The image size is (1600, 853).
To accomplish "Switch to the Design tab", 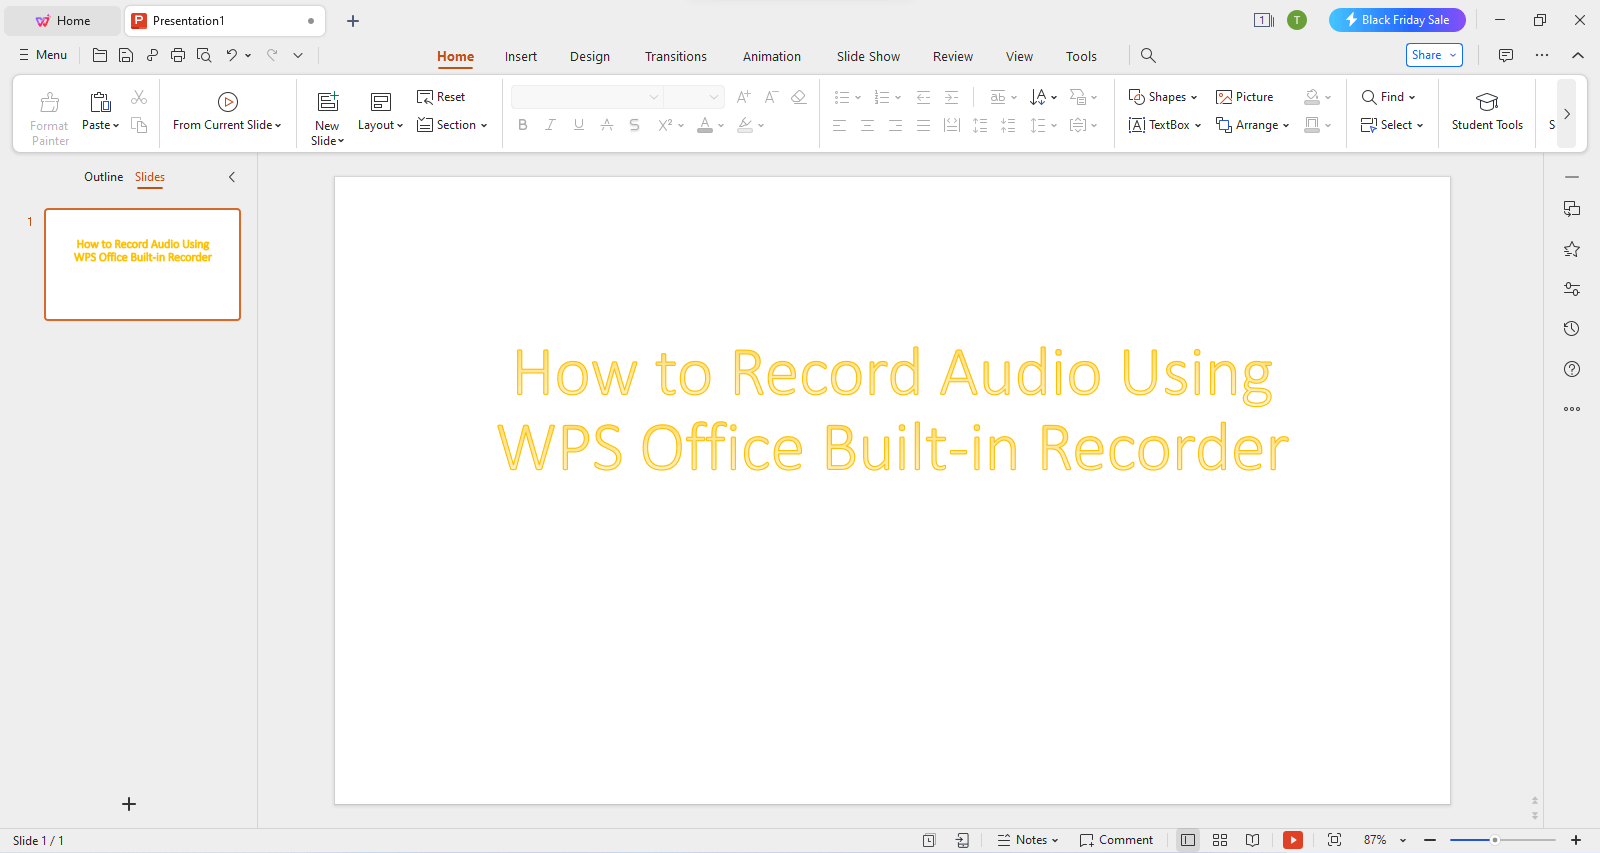I will pyautogui.click(x=590, y=56).
